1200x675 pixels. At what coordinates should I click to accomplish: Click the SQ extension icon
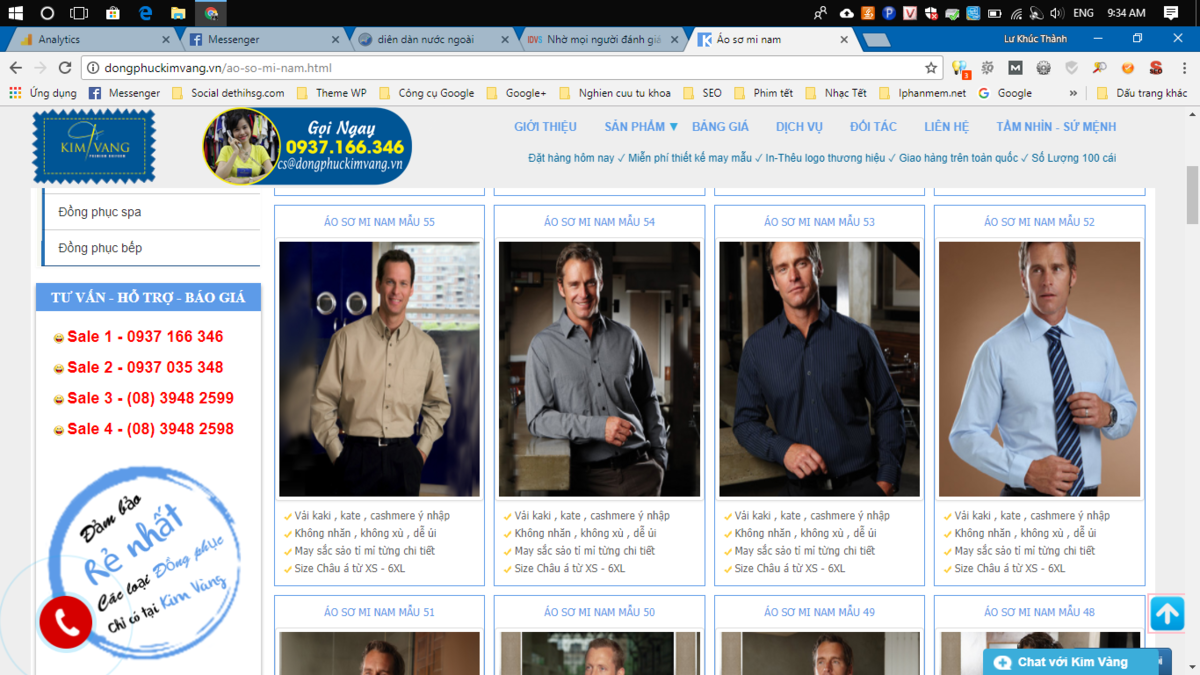pos(987,68)
